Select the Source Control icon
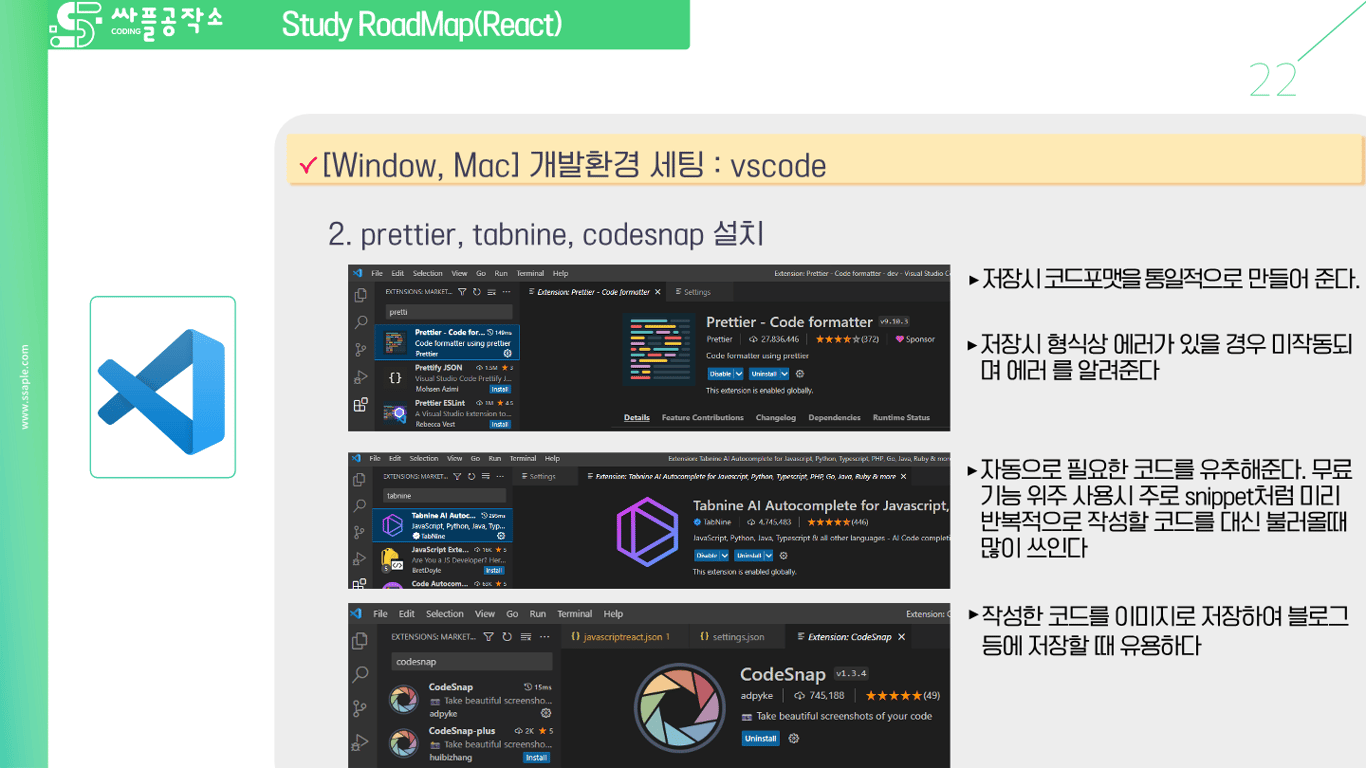Screen dimensions: 1366x768 (360, 348)
